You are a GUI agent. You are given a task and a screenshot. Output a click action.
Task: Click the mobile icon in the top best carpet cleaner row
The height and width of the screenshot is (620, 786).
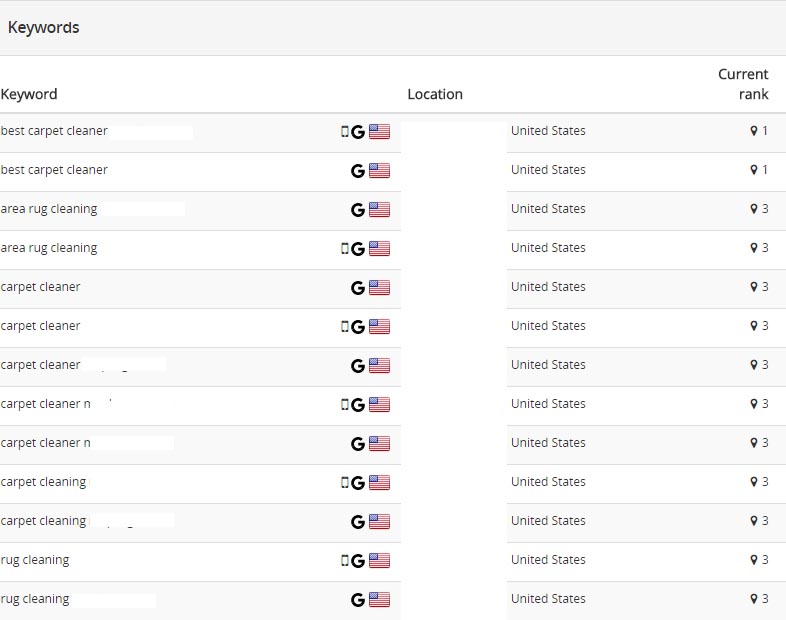345,132
